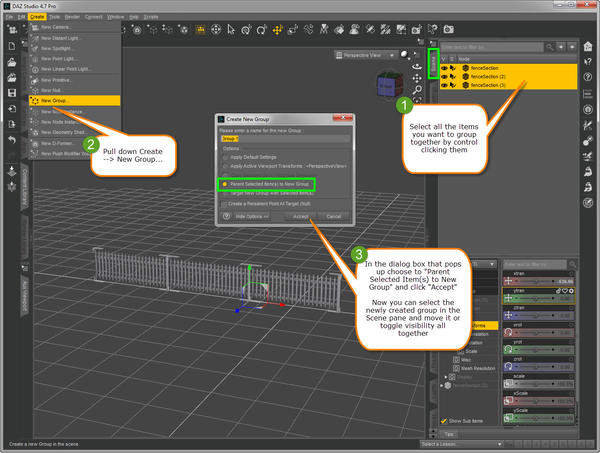Click the pan arrows icon beside viewport
This screenshot has height=453, width=600.
tap(417, 78)
